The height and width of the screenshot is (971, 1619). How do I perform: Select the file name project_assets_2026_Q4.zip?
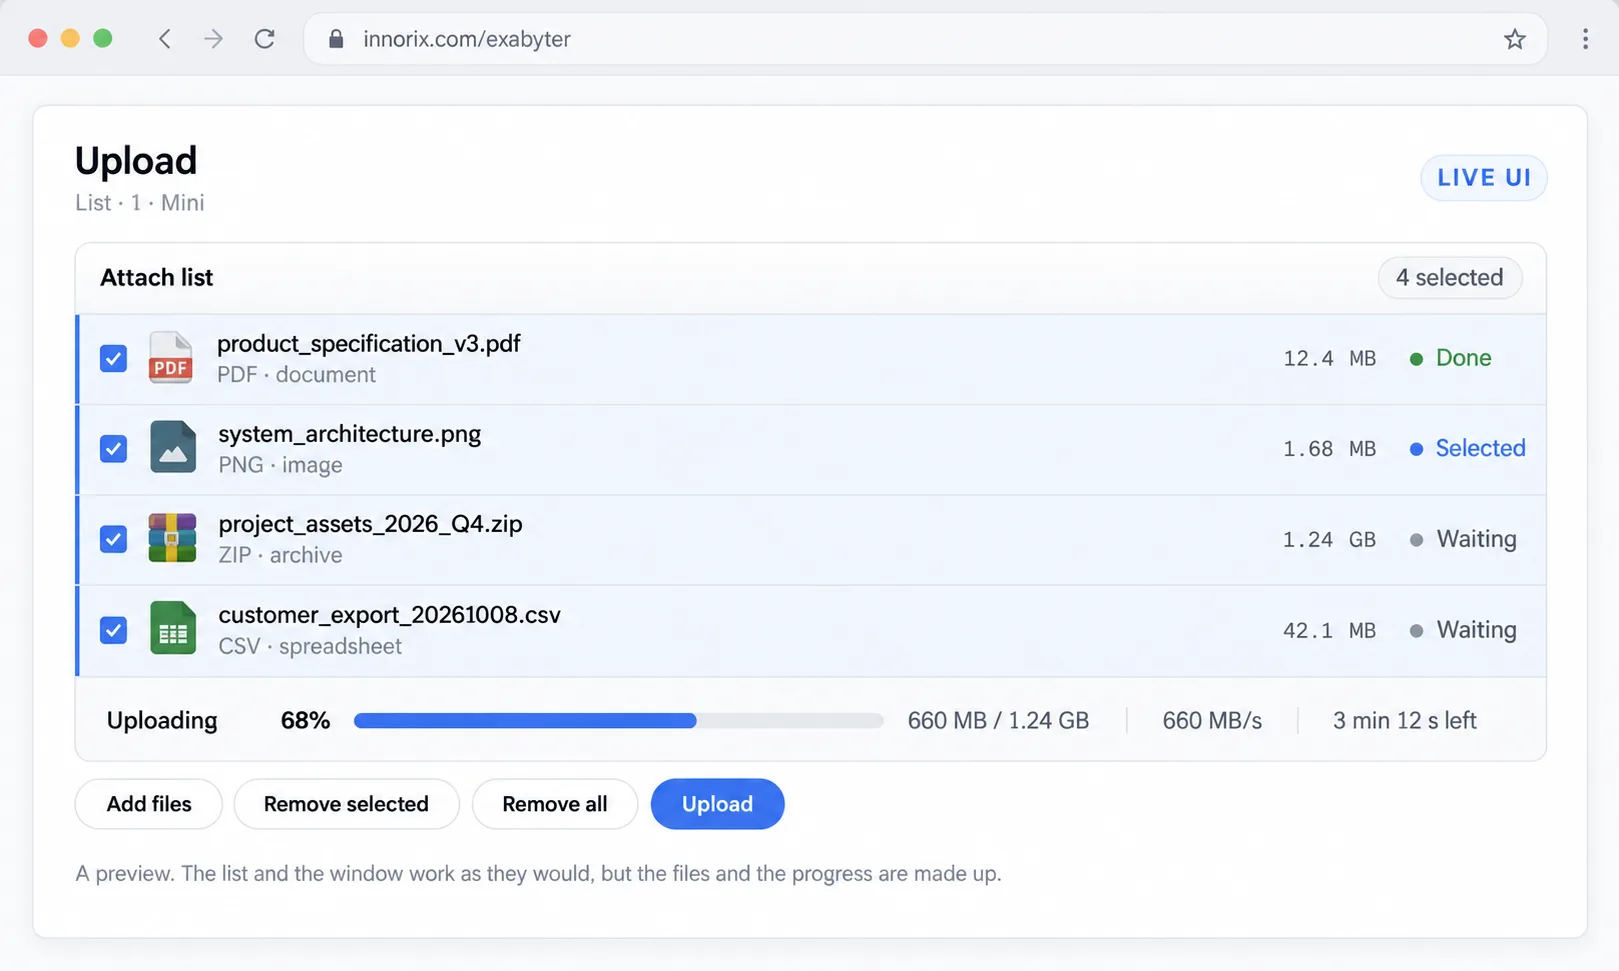coord(370,524)
